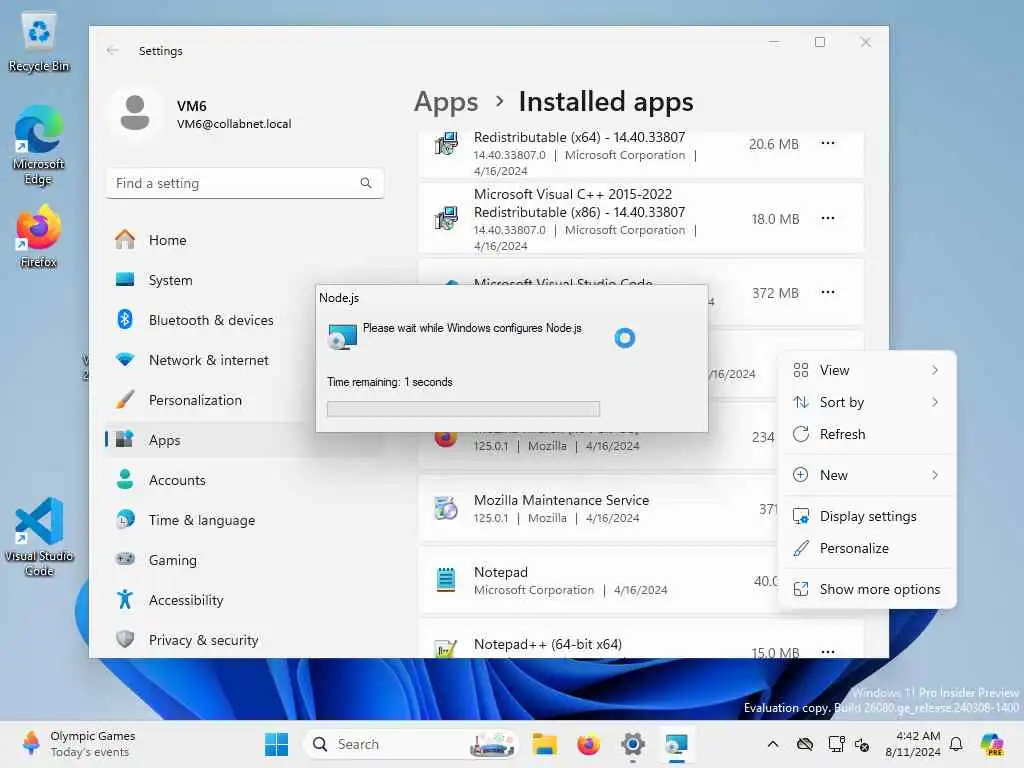
Task: Open Olympic Games widget on taskbar
Action: pyautogui.click(x=77, y=744)
